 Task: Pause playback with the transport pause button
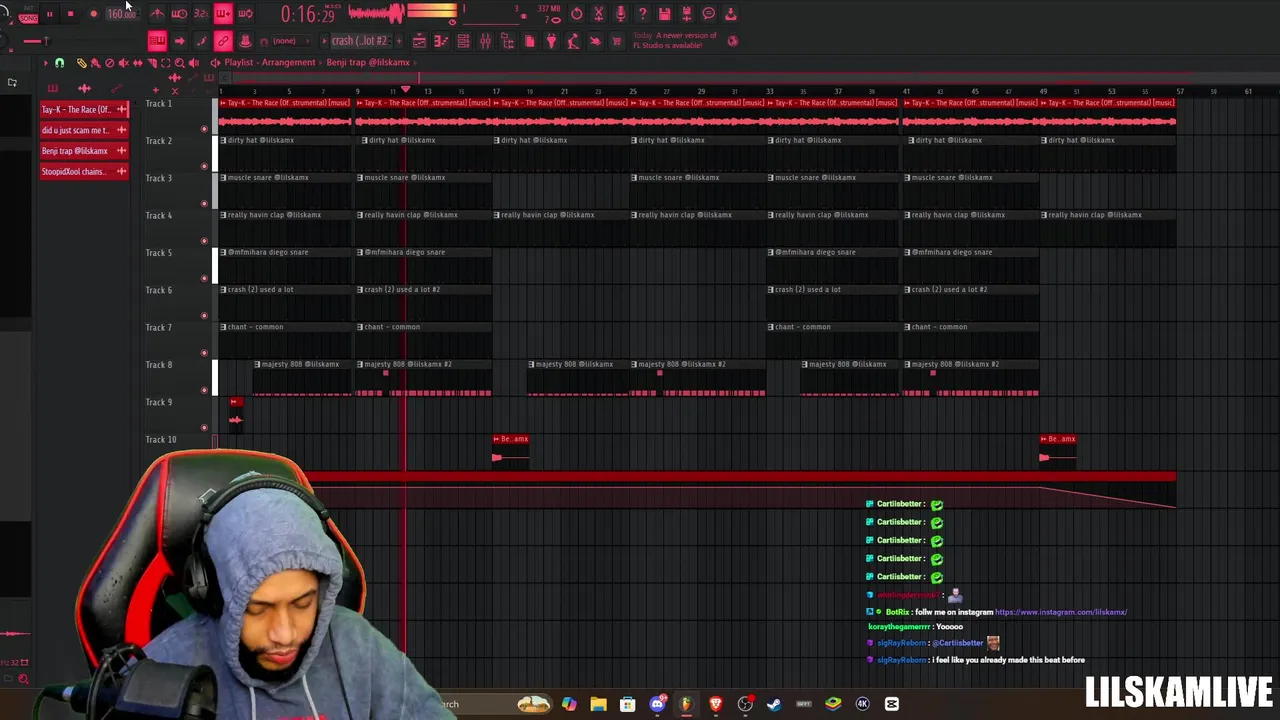click(49, 14)
